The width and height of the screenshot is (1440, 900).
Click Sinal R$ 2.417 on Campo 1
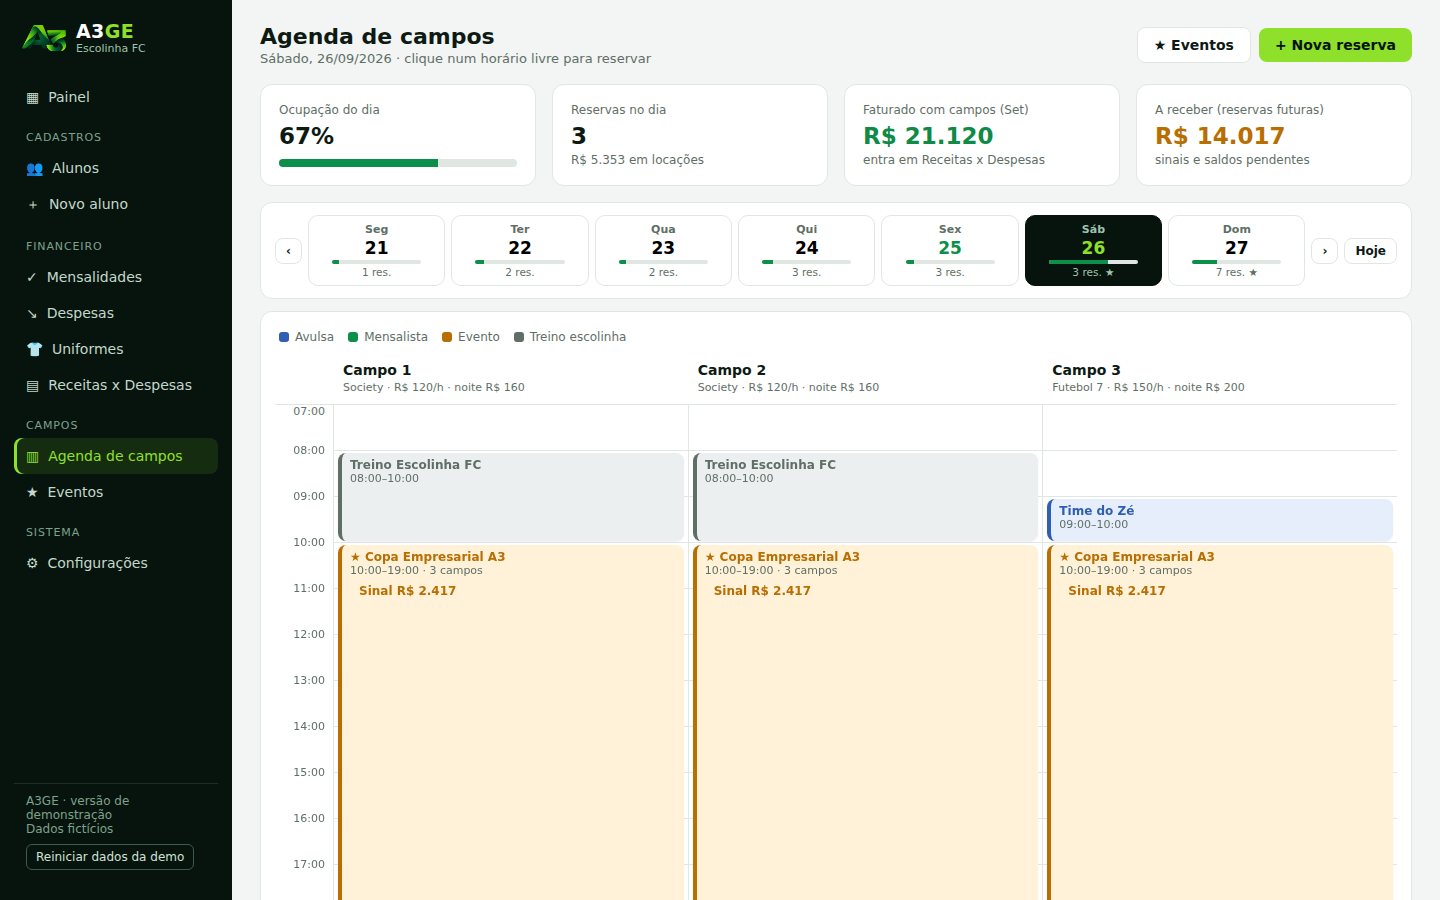tap(407, 591)
